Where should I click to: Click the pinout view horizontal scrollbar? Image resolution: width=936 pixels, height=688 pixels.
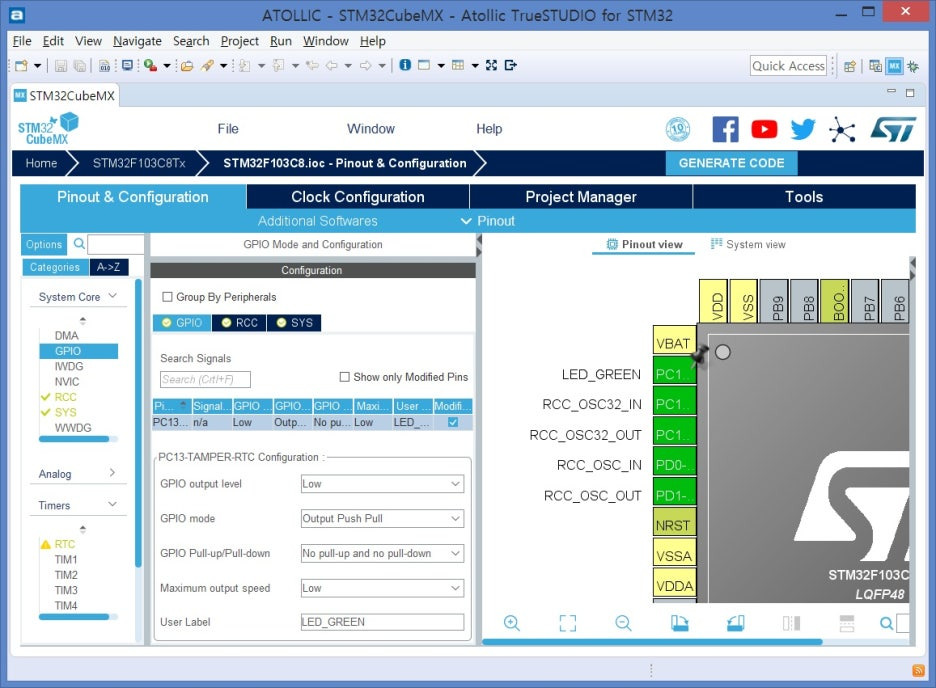click(x=652, y=642)
